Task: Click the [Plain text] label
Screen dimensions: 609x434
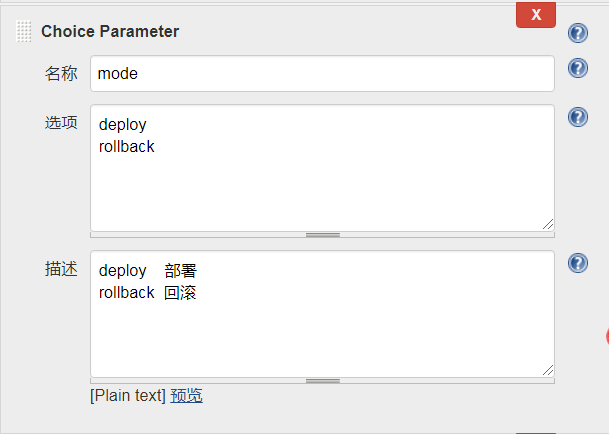Action: [128, 396]
